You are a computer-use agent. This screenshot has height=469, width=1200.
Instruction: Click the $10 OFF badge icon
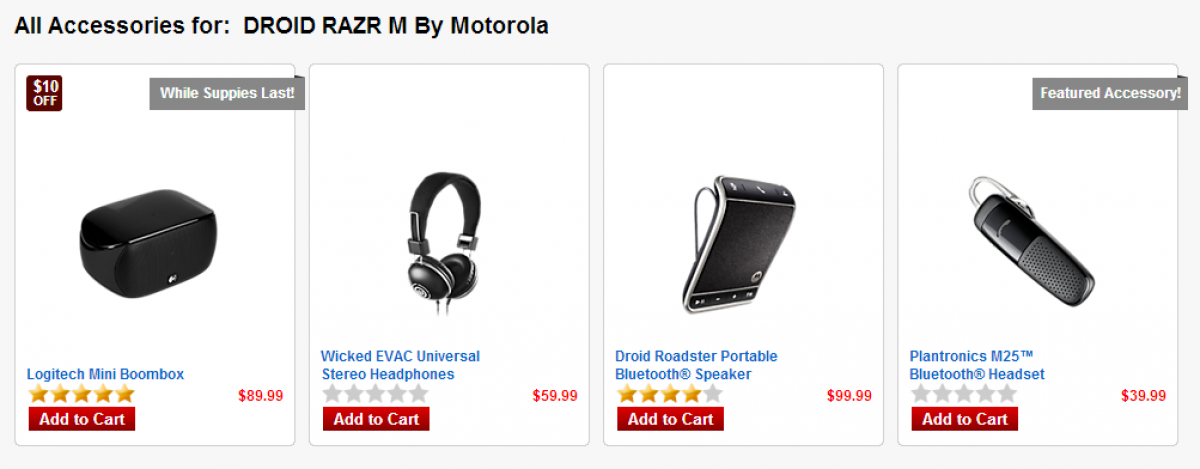[x=44, y=92]
